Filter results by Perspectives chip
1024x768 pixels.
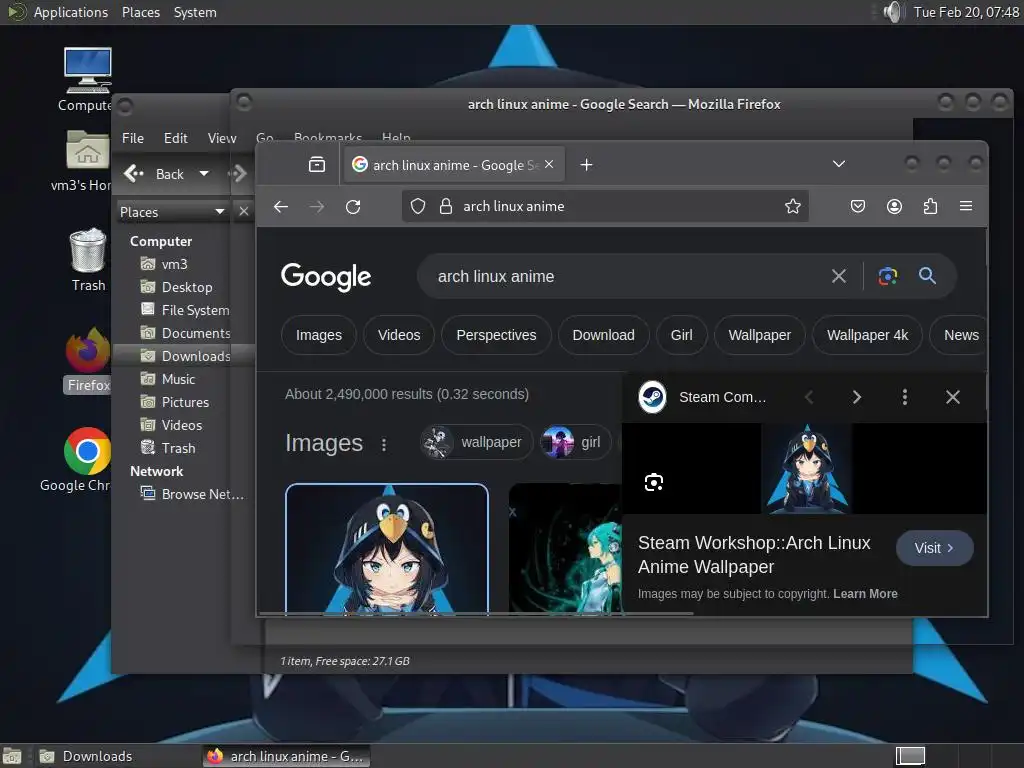pos(496,335)
